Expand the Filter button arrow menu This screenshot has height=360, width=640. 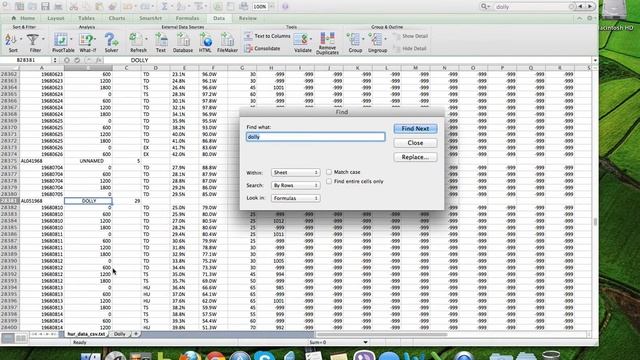43,40
